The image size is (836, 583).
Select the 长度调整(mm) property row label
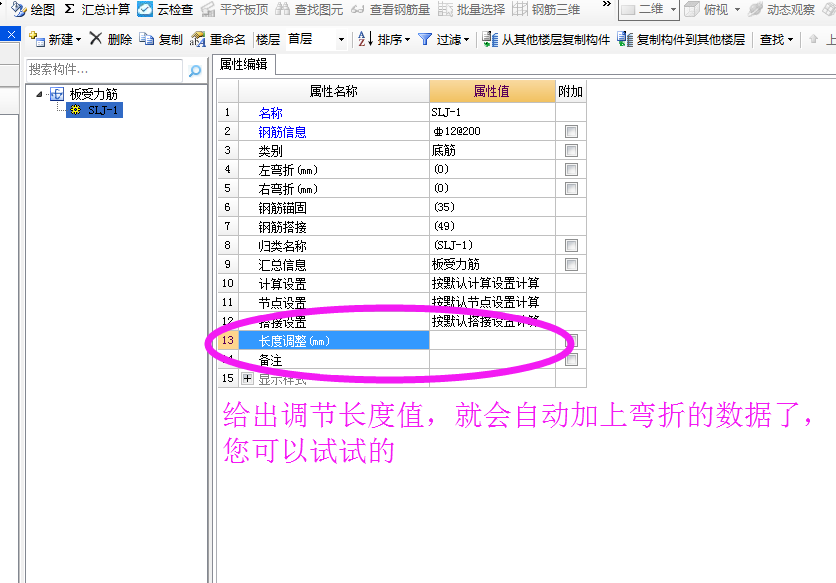coord(334,340)
